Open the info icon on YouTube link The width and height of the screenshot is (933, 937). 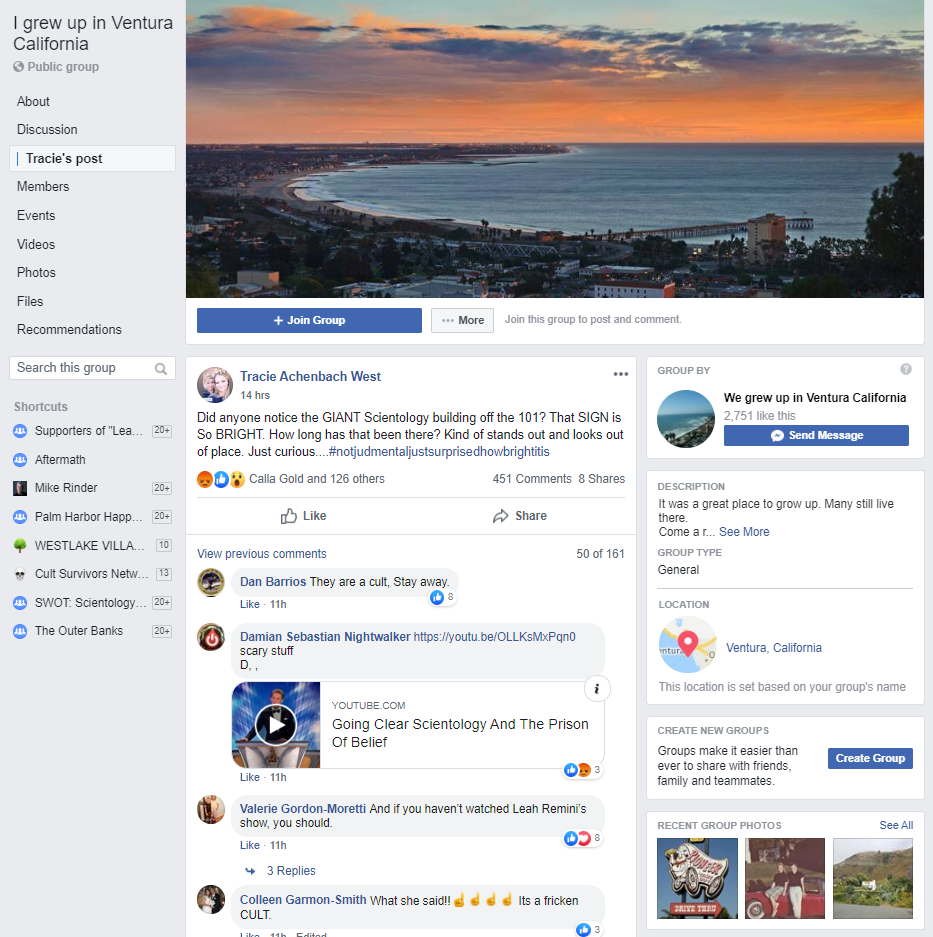(x=596, y=689)
